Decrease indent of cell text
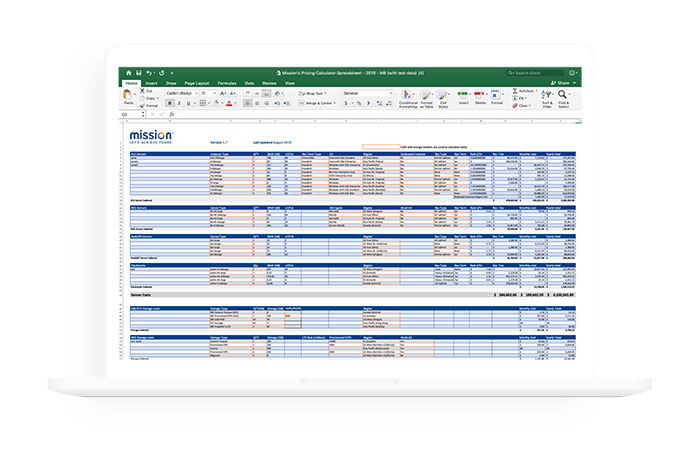The width and height of the screenshot is (700, 466). [x=277, y=103]
